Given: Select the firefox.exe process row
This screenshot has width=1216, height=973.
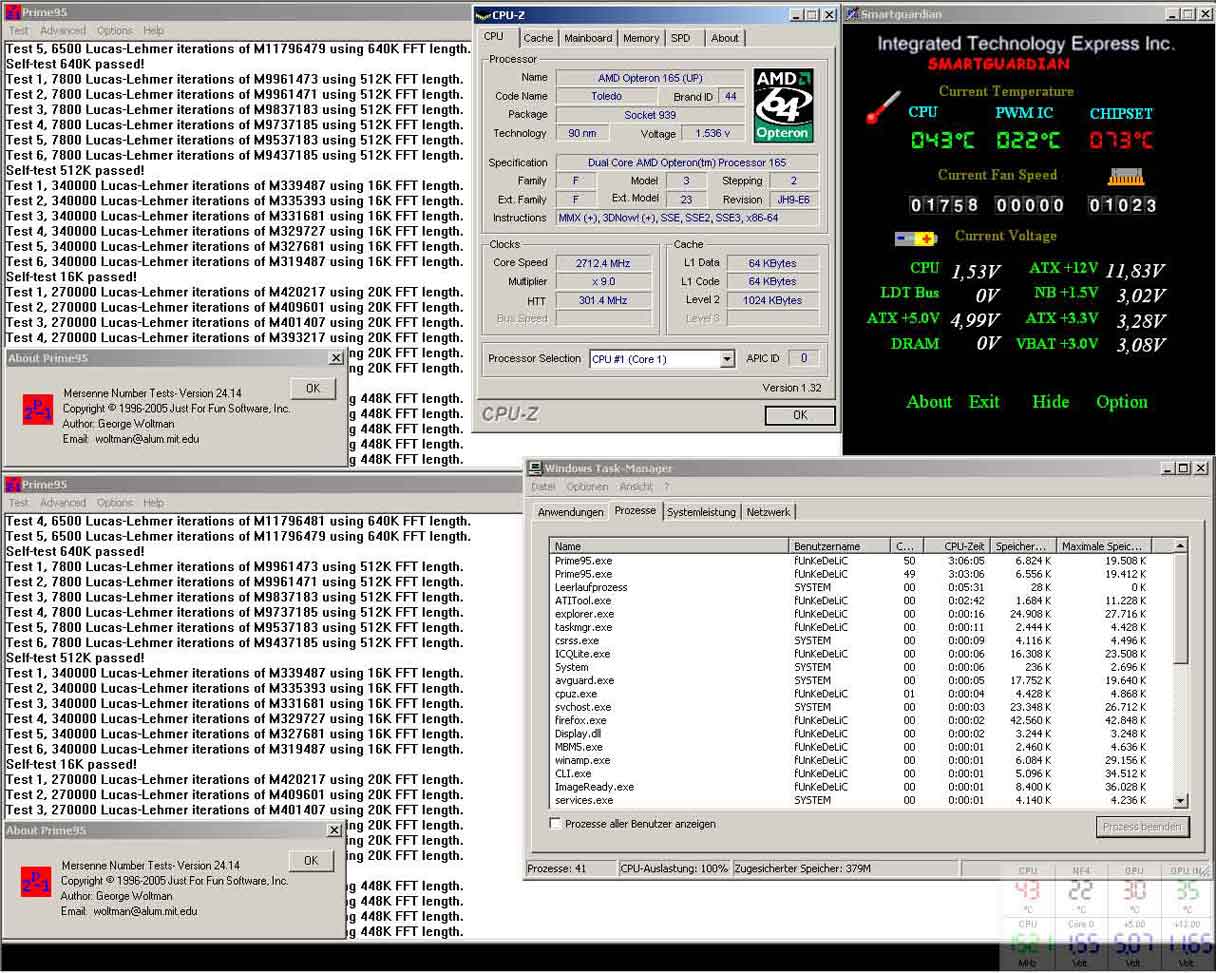Looking at the screenshot, I should coord(862,720).
